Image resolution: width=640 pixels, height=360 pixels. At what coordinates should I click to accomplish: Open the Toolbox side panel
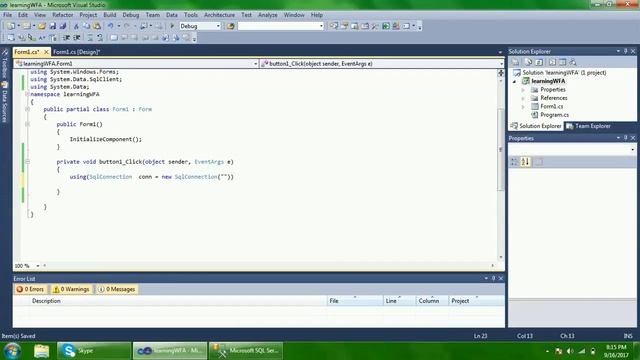pos(4,64)
